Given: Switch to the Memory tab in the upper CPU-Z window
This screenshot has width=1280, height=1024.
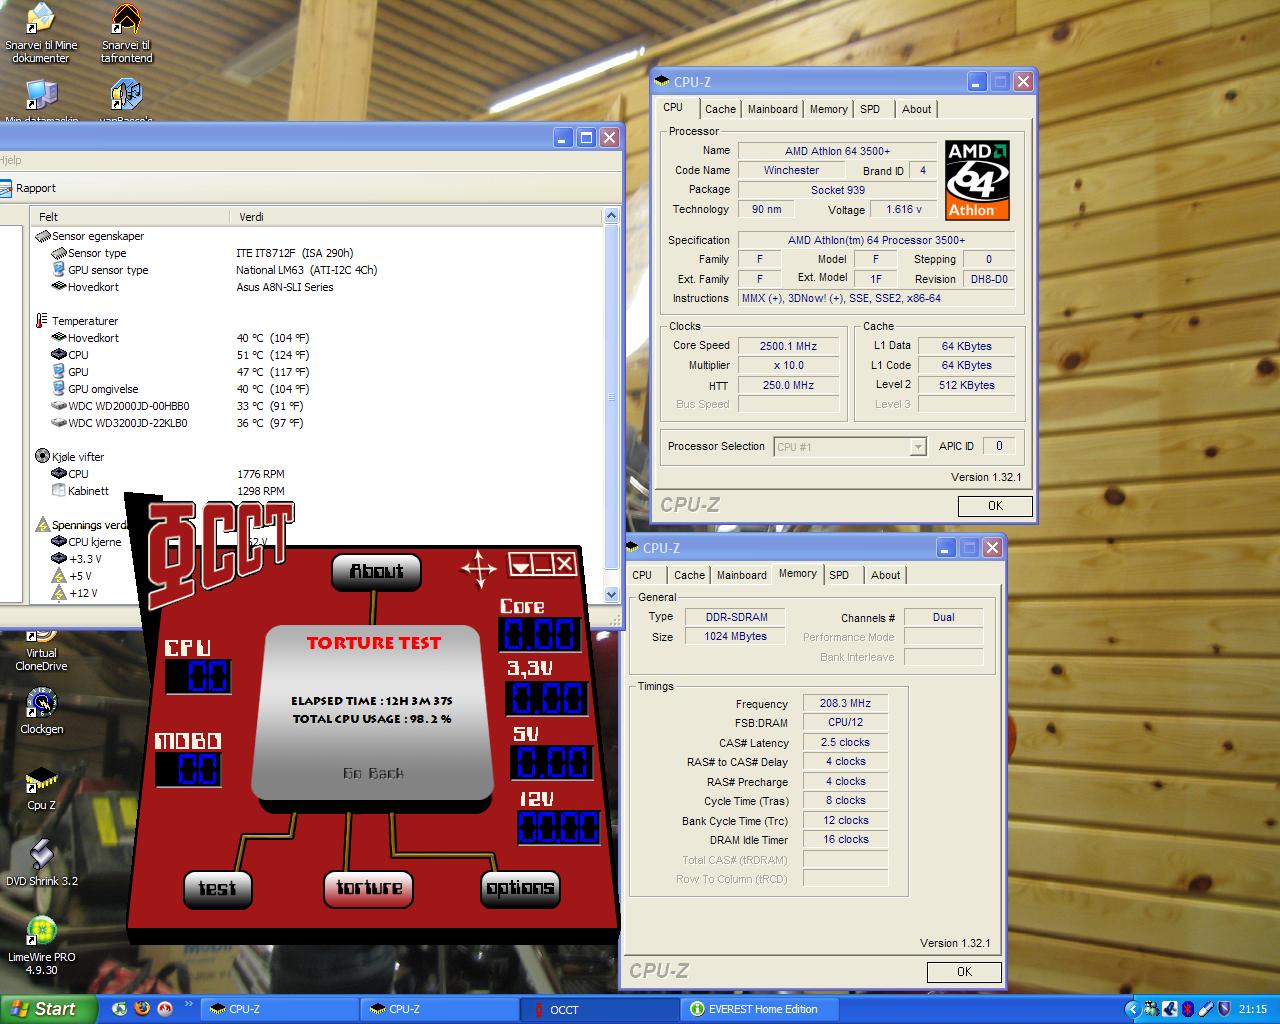Looking at the screenshot, I should [x=828, y=109].
